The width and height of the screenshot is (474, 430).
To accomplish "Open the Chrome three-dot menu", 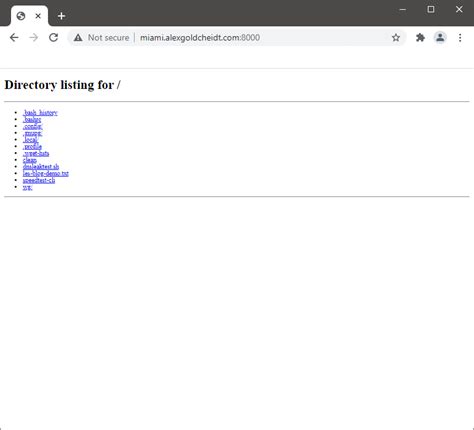I will (460, 38).
